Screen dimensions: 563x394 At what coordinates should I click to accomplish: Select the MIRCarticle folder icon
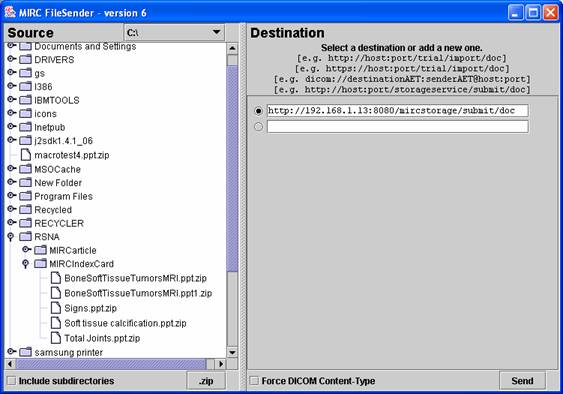pos(41,250)
